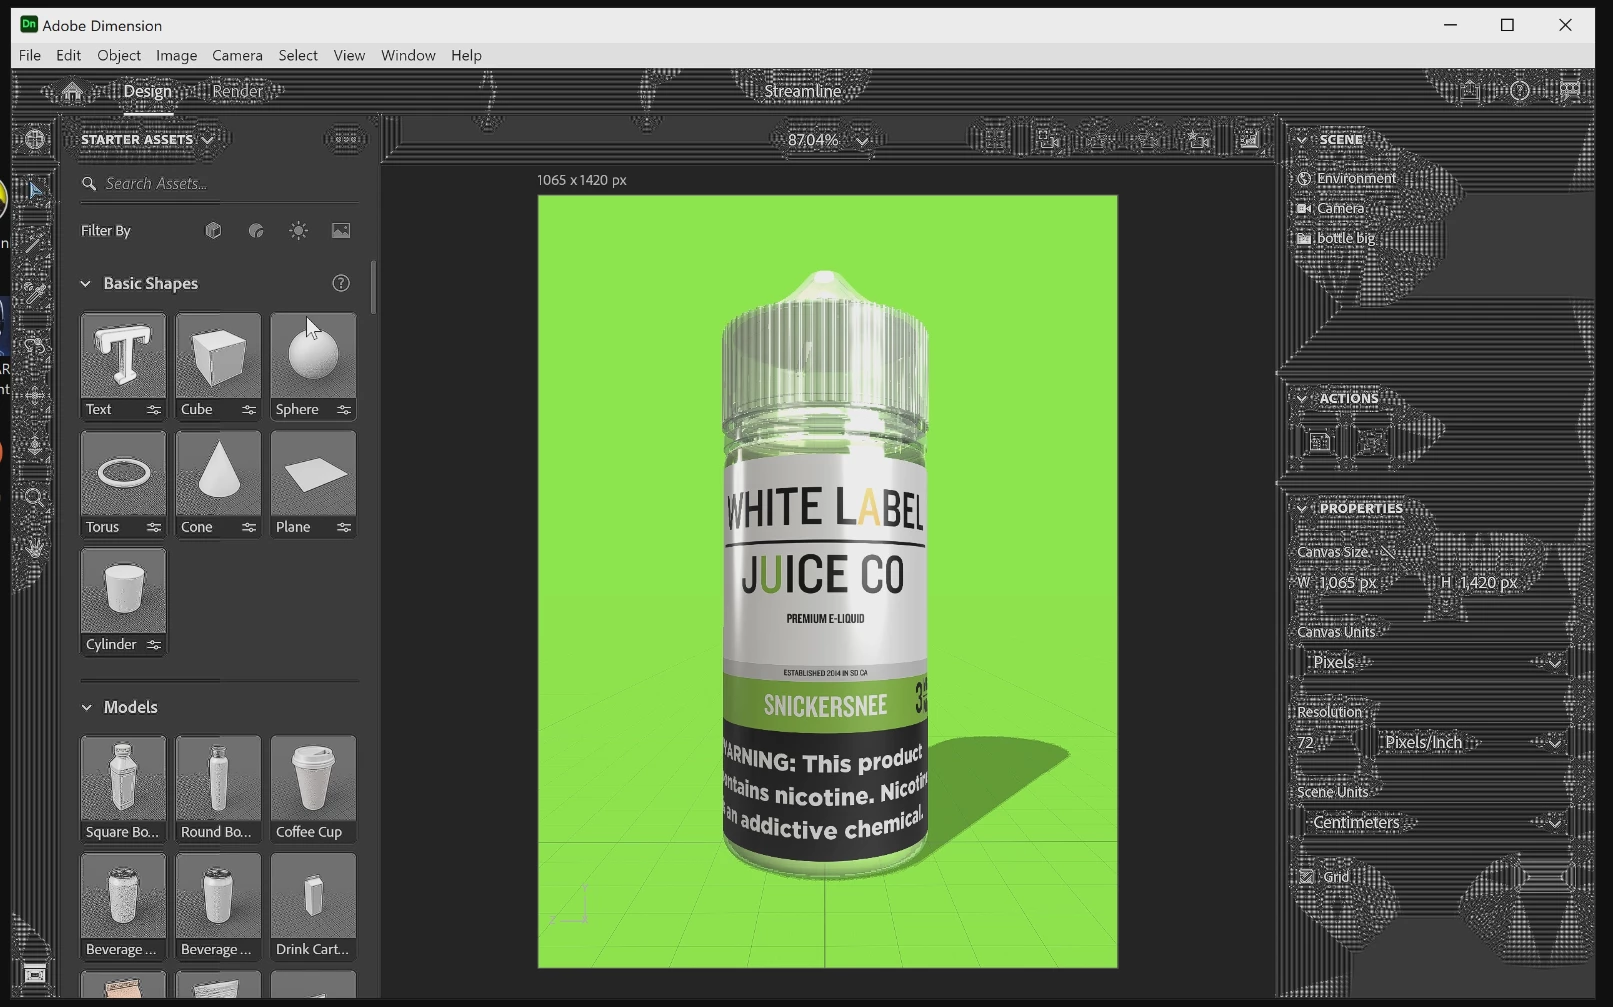Click the share icon in header
Screen dimensions: 1613x1007
1469,92
